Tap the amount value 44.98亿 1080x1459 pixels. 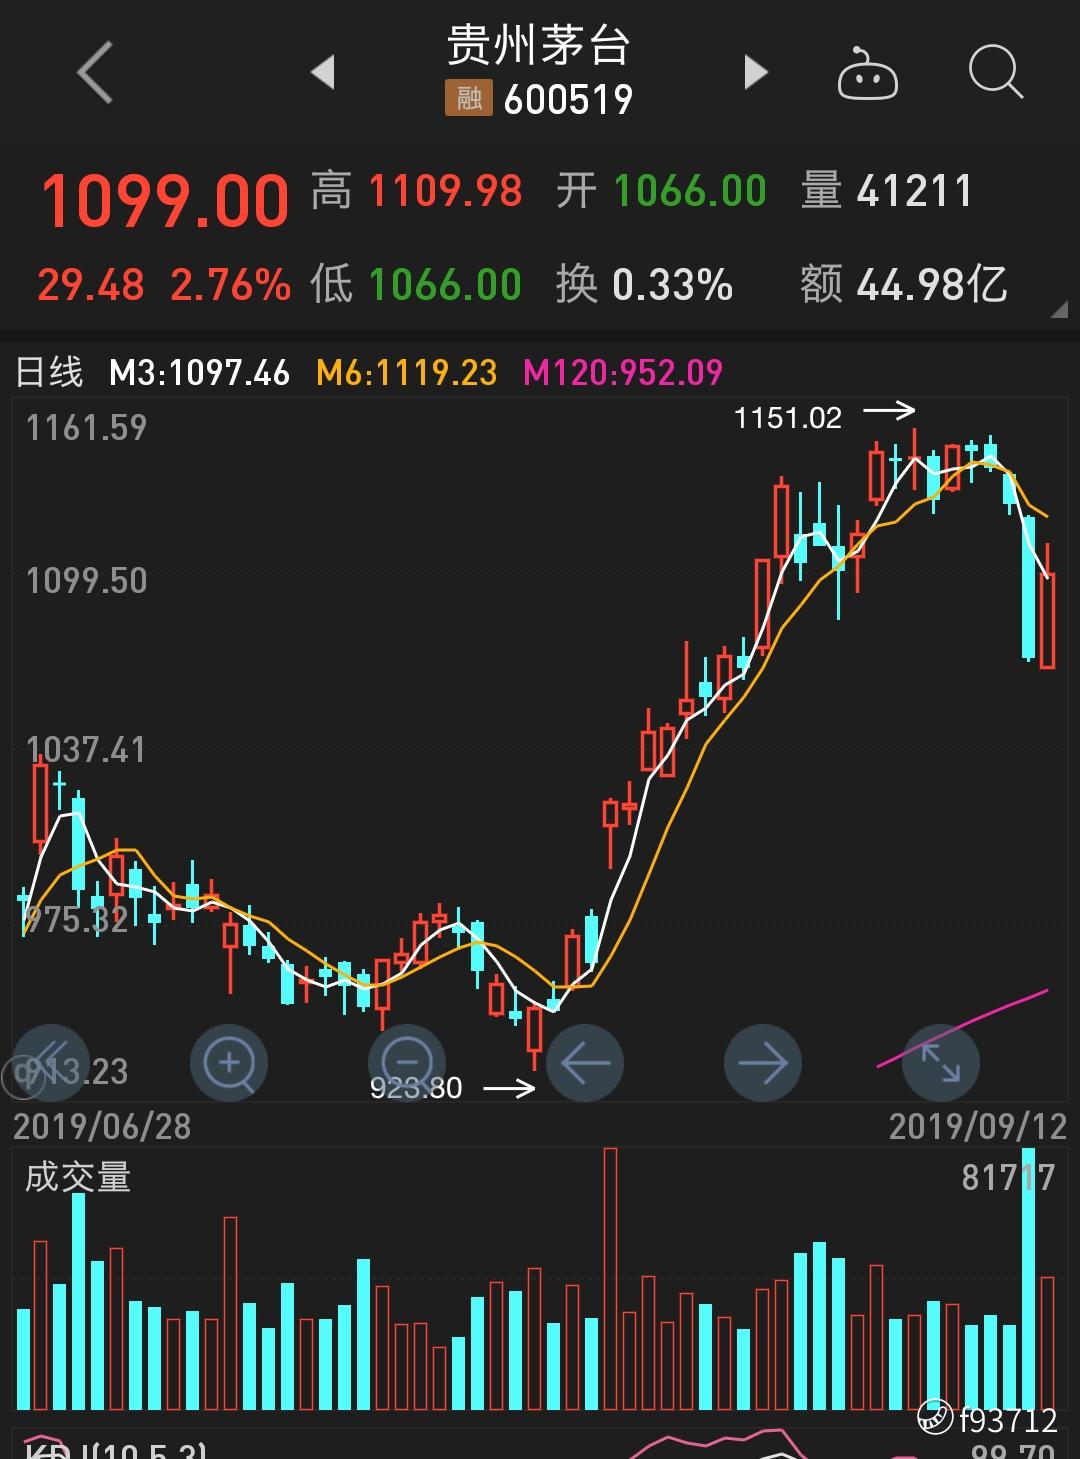932,285
